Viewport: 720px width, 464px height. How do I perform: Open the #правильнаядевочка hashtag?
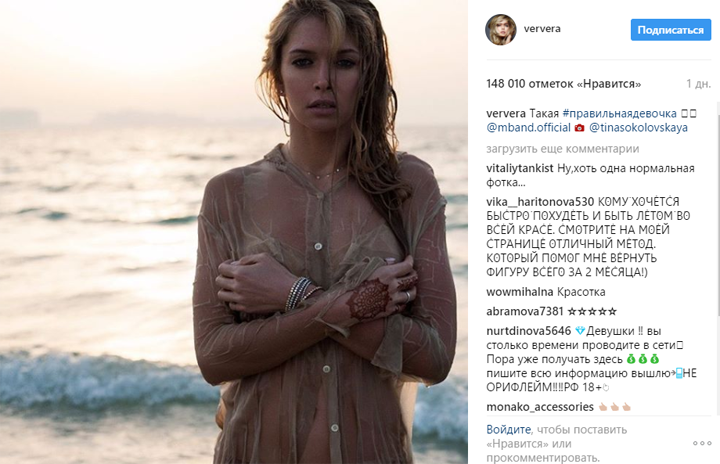pyautogui.click(x=619, y=113)
